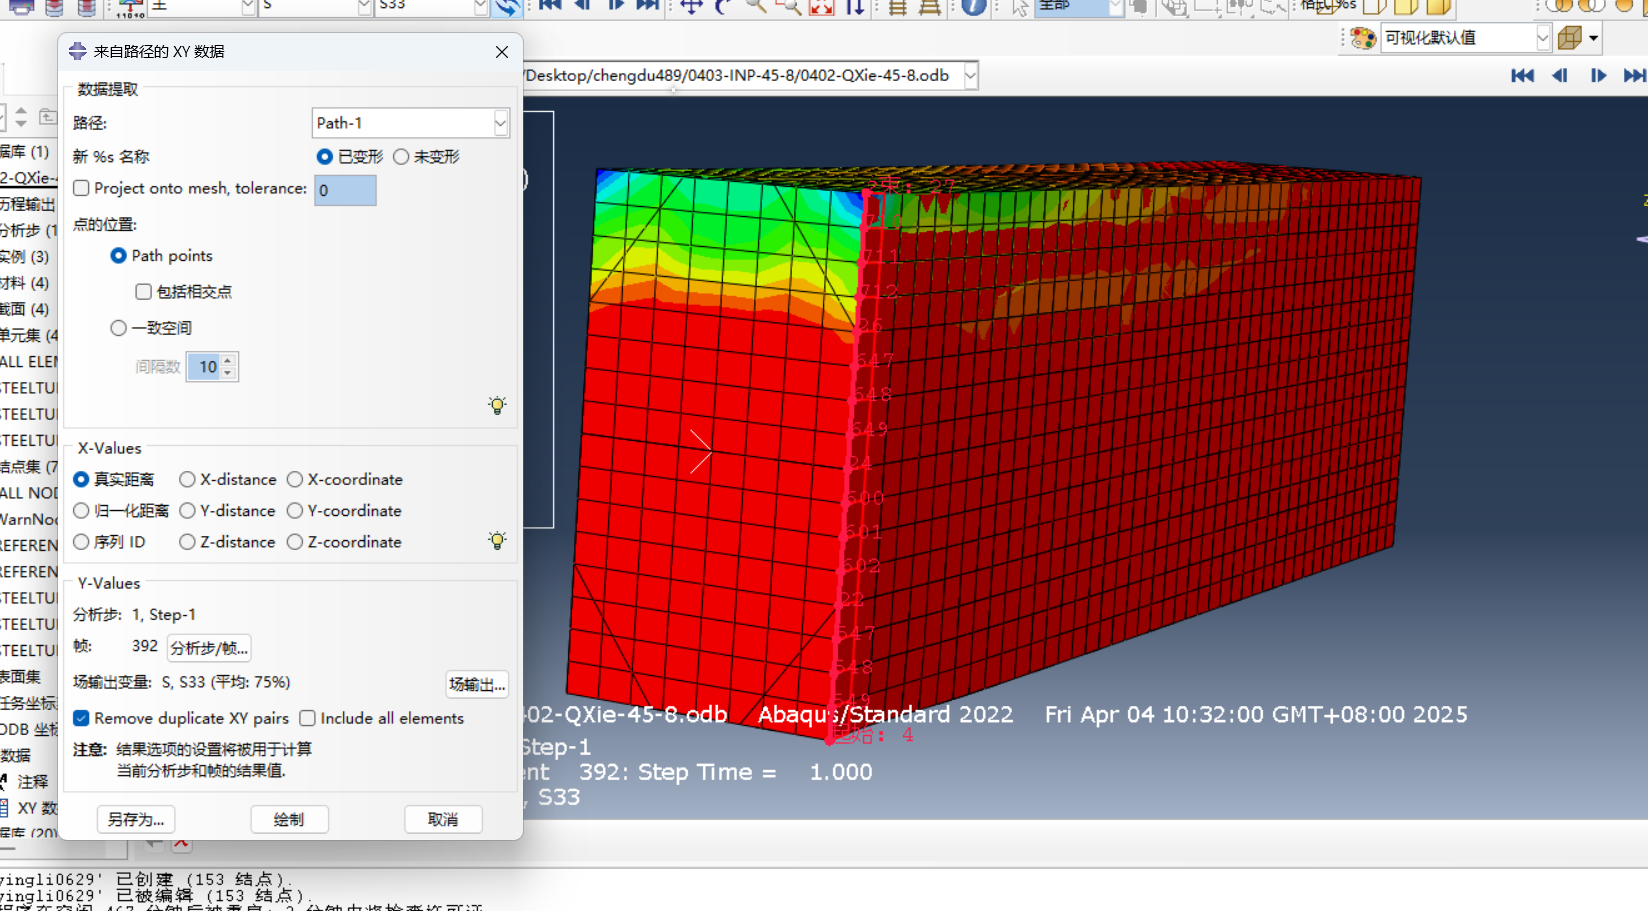Click the blue info query icon
Image resolution: width=1648 pixels, height=911 pixels.
[x=973, y=6]
